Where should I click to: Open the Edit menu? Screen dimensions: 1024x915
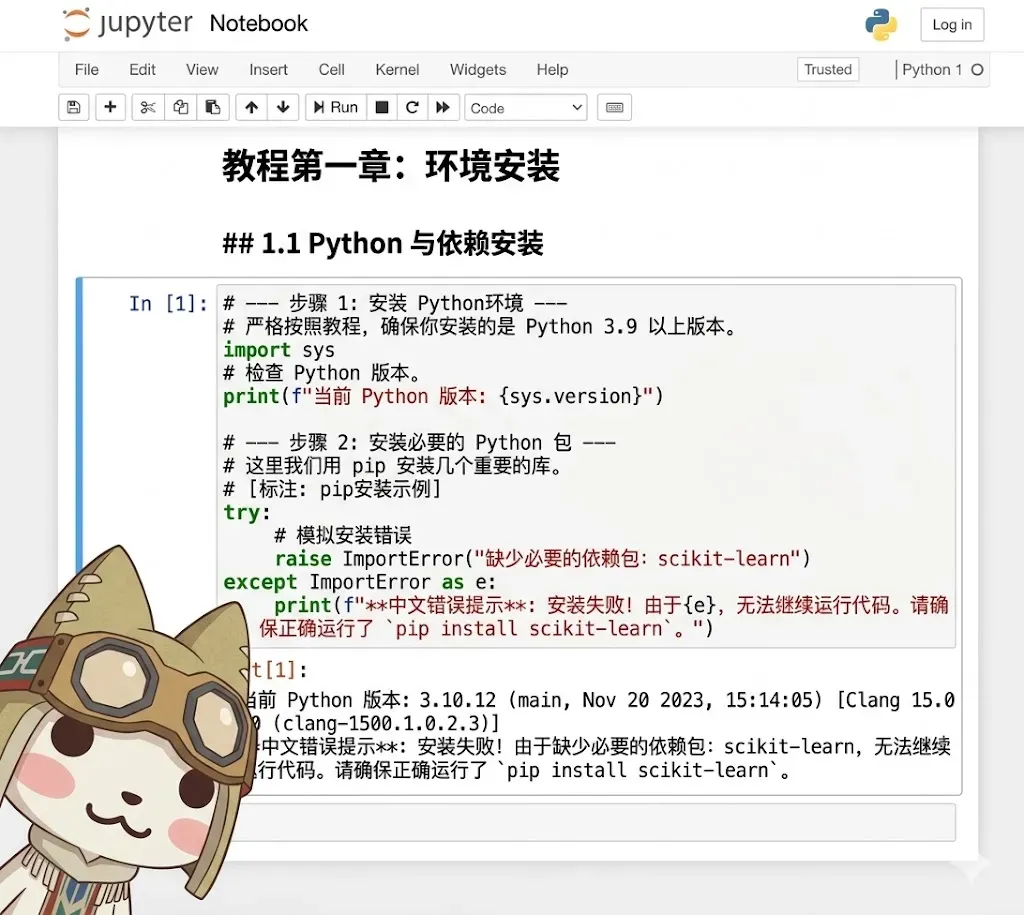tap(142, 70)
